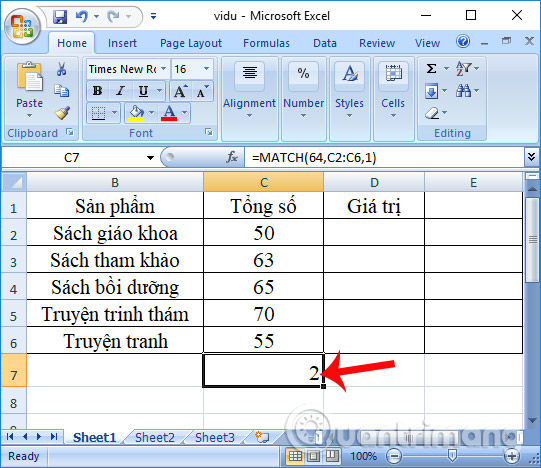Redo the last undone action
Viewport: 541px width, 468px height.
113,16
